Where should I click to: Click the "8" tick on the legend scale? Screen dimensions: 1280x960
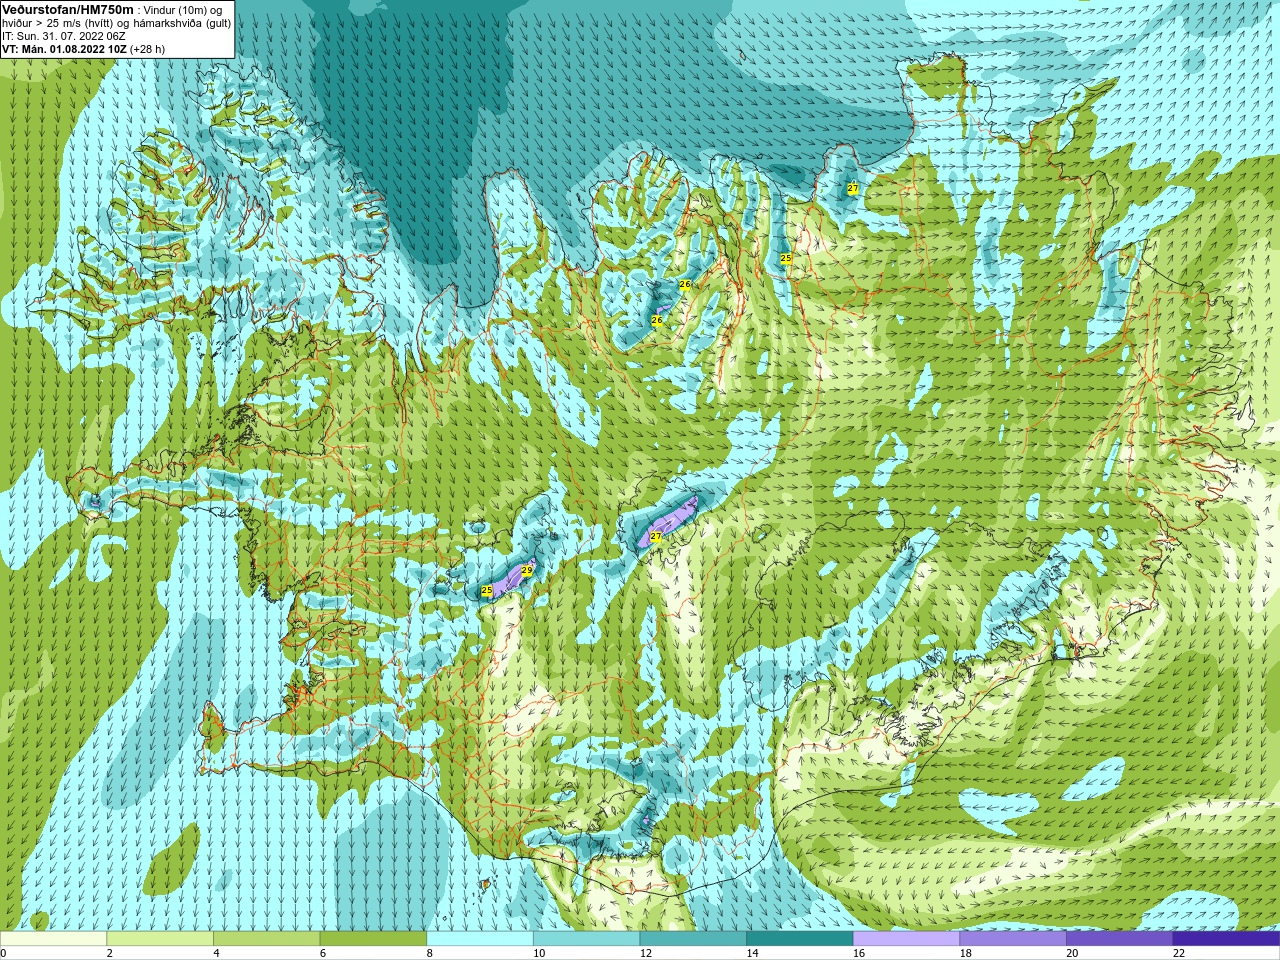click(x=430, y=953)
